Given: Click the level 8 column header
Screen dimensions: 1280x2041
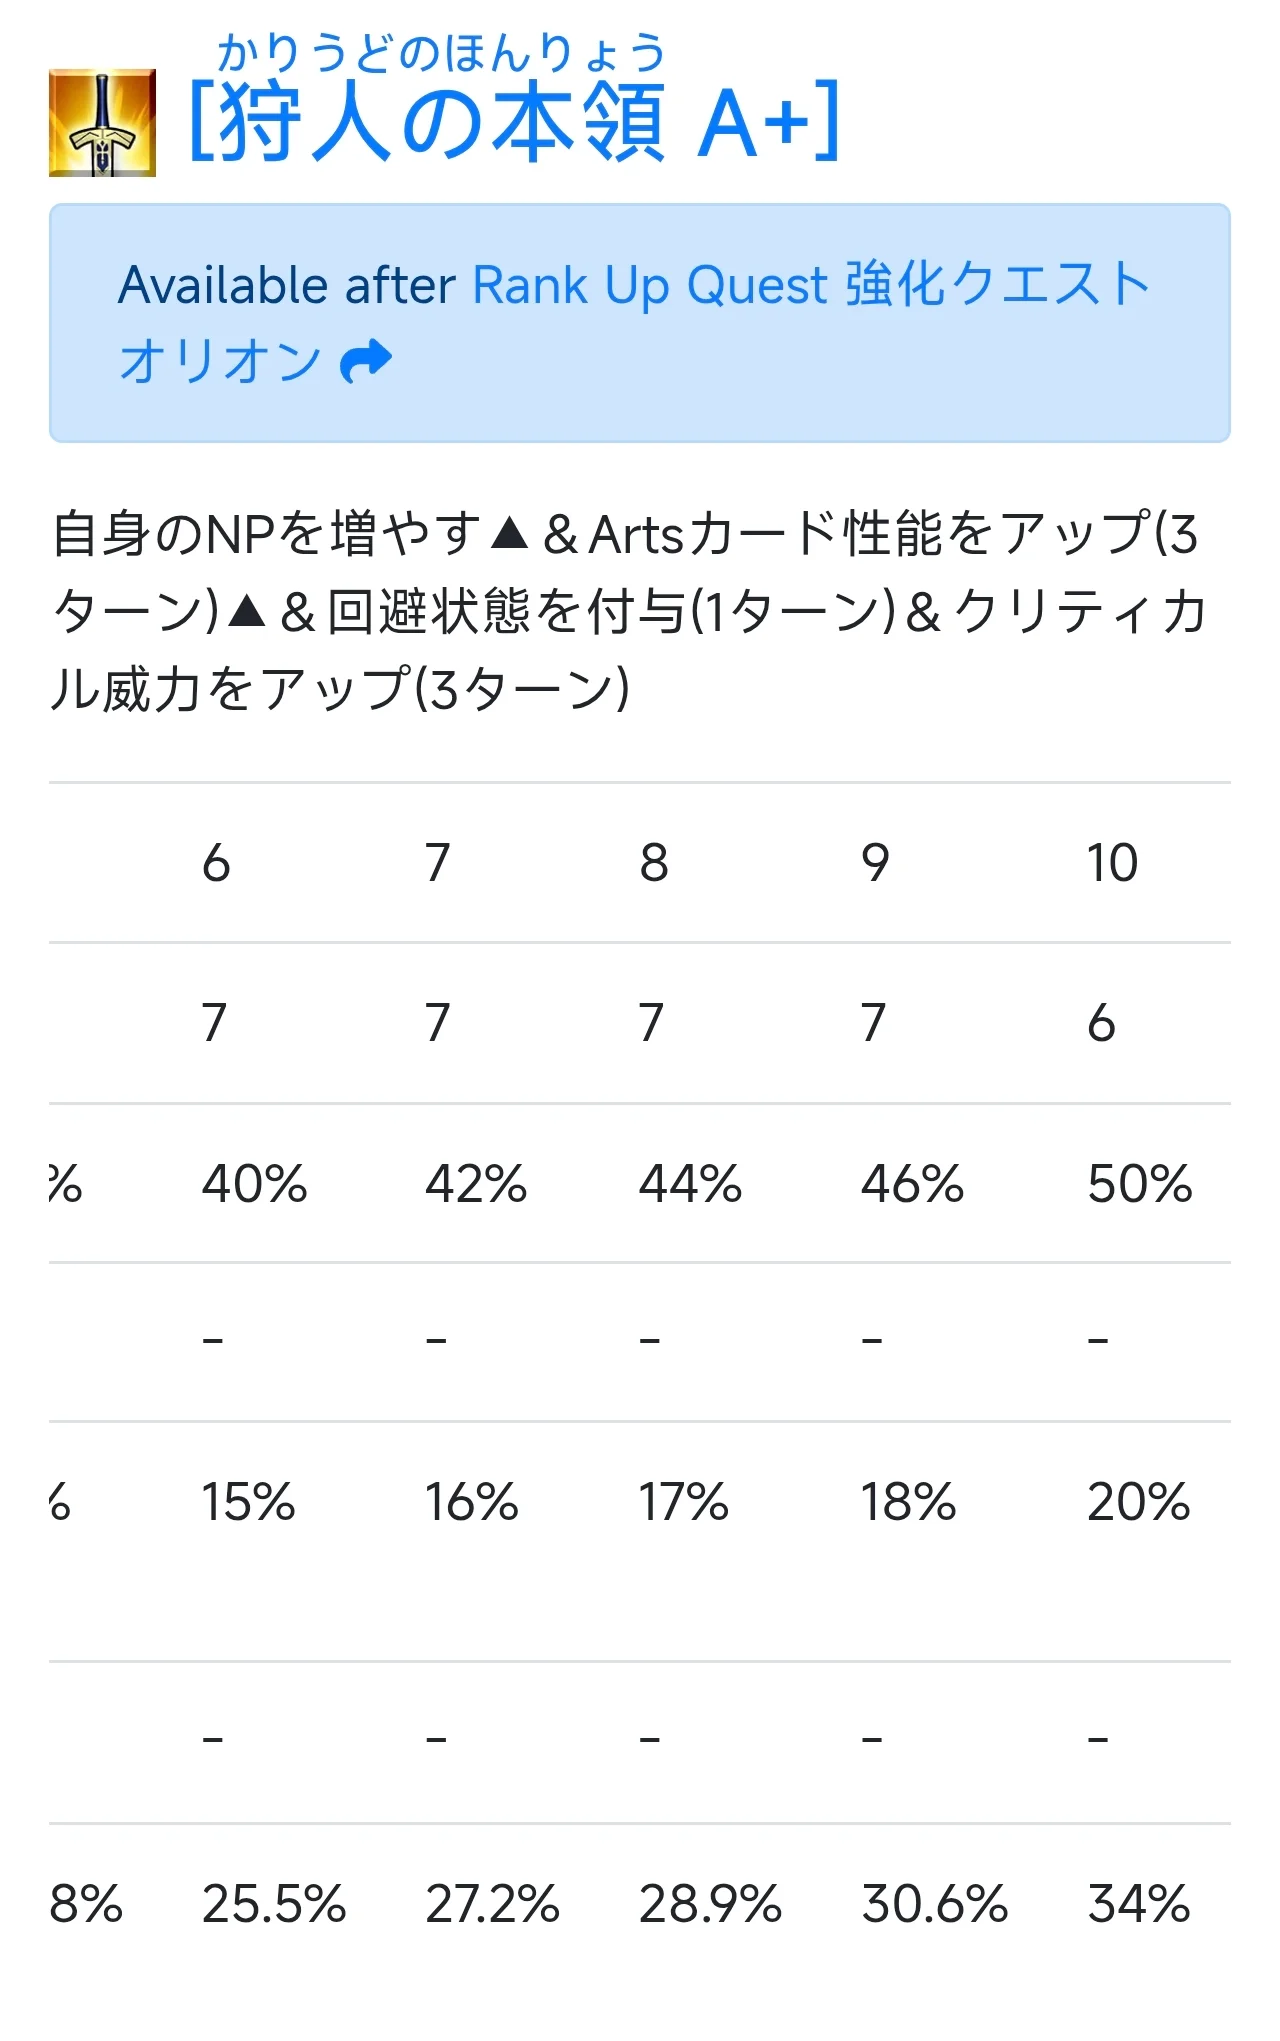Looking at the screenshot, I should click(x=654, y=863).
